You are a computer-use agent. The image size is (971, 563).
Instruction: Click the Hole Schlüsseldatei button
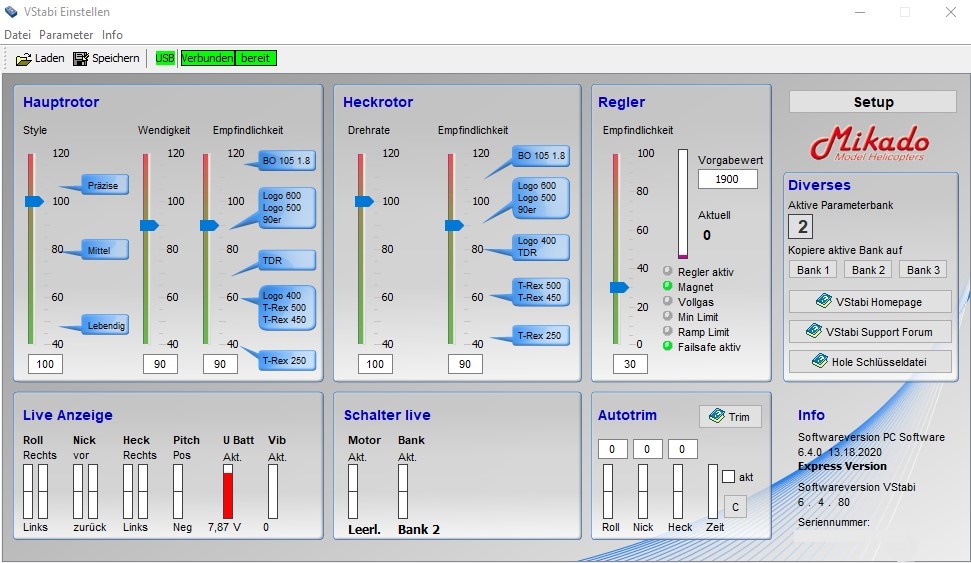point(869,362)
